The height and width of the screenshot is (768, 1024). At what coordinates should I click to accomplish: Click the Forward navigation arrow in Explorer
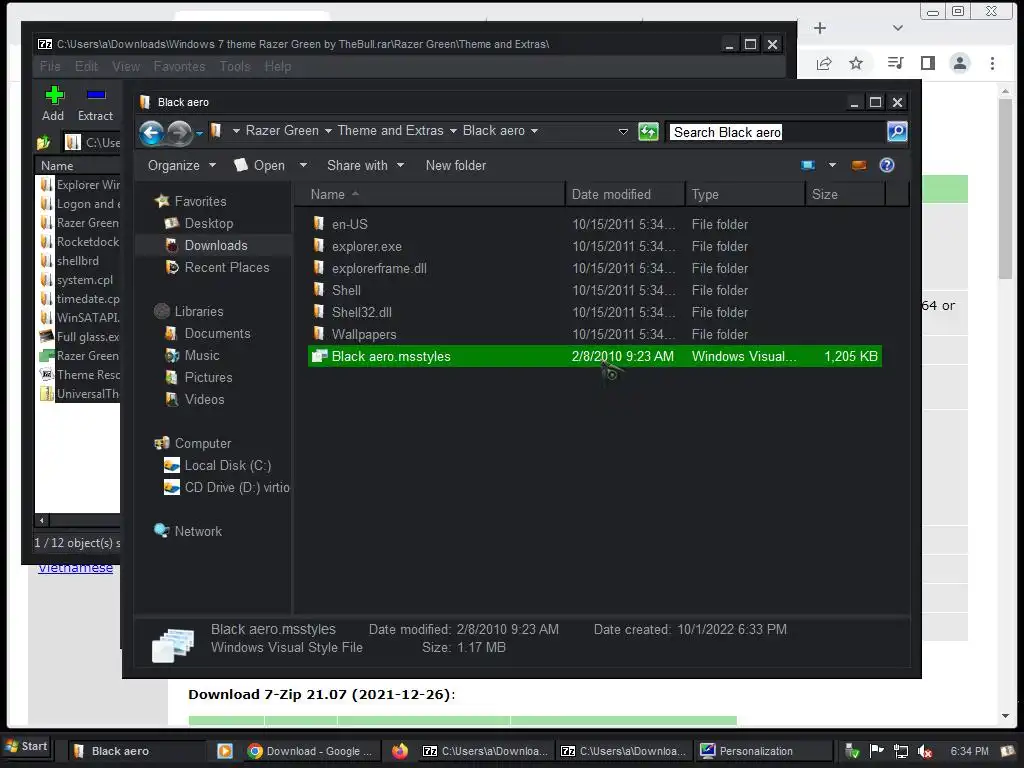(180, 133)
